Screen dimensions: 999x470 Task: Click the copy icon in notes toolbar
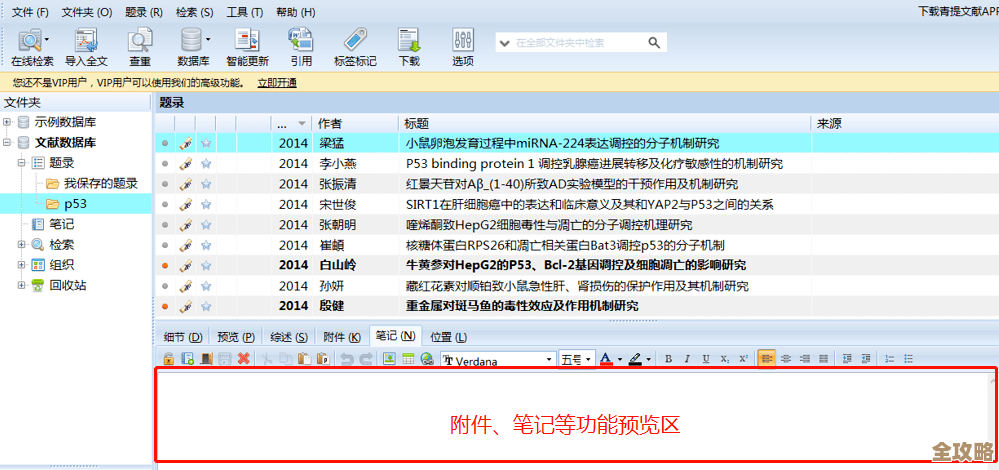(286, 359)
